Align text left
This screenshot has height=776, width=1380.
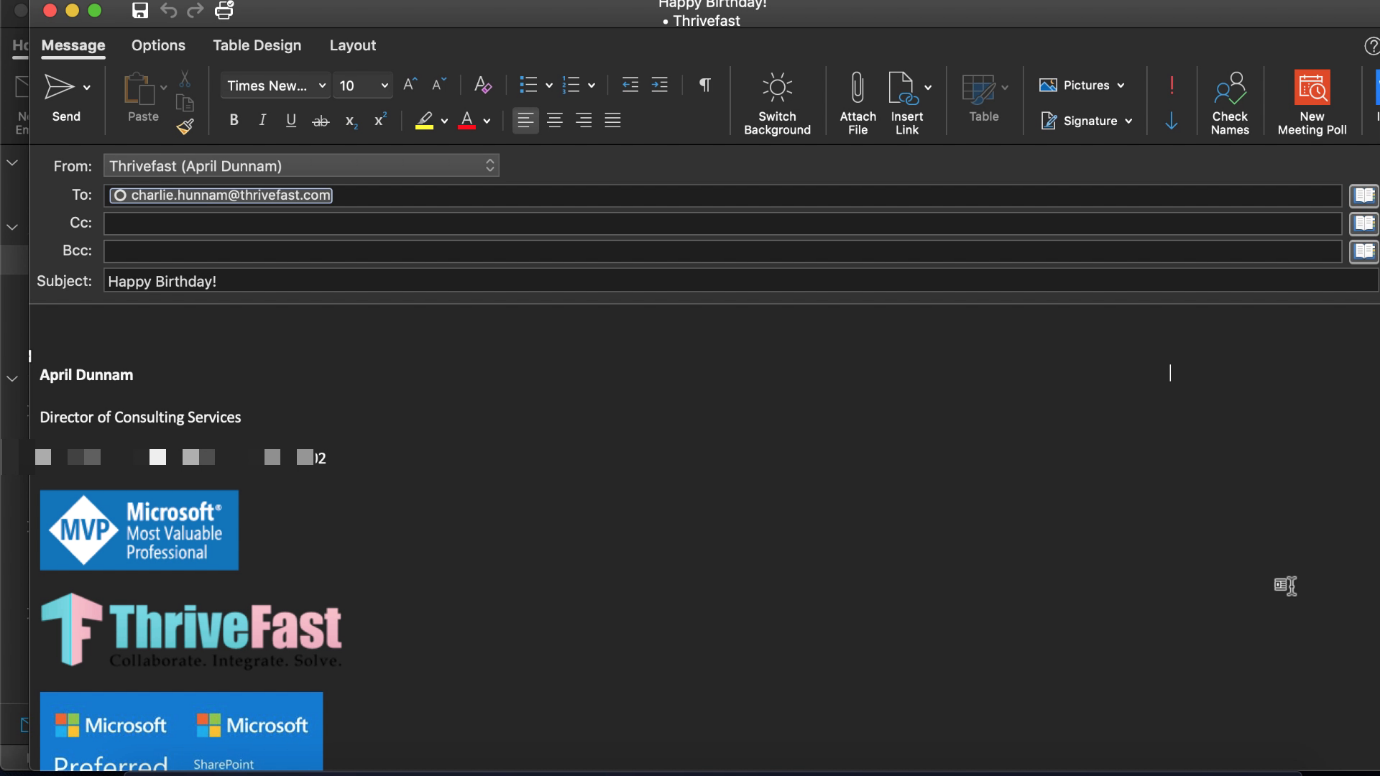coord(525,121)
